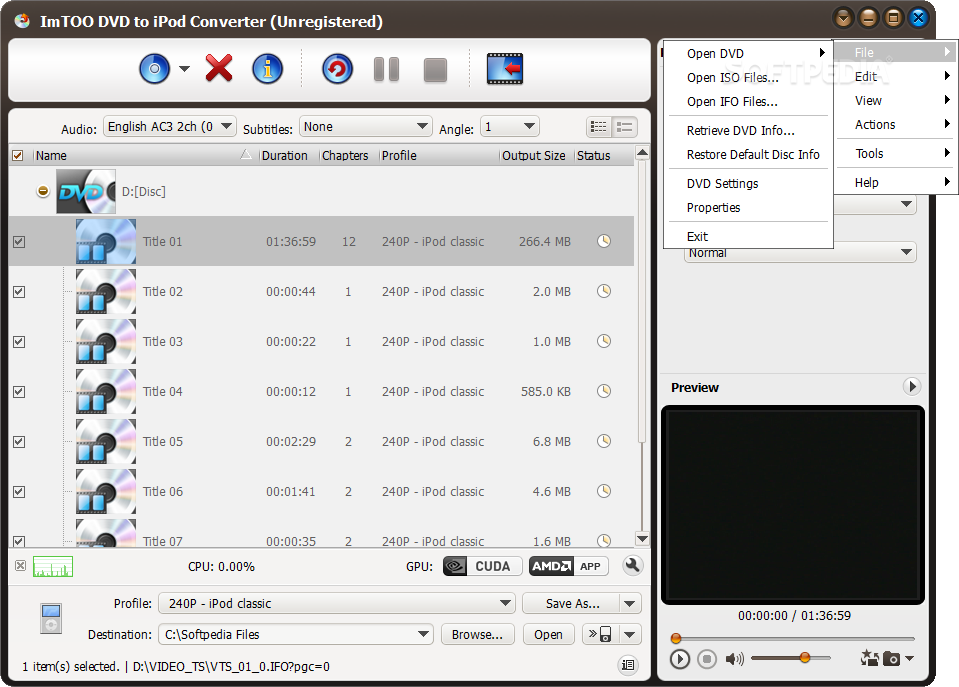The height and width of the screenshot is (687, 959).
Task: Click the iPod device icon near Profile
Action: [x=51, y=618]
